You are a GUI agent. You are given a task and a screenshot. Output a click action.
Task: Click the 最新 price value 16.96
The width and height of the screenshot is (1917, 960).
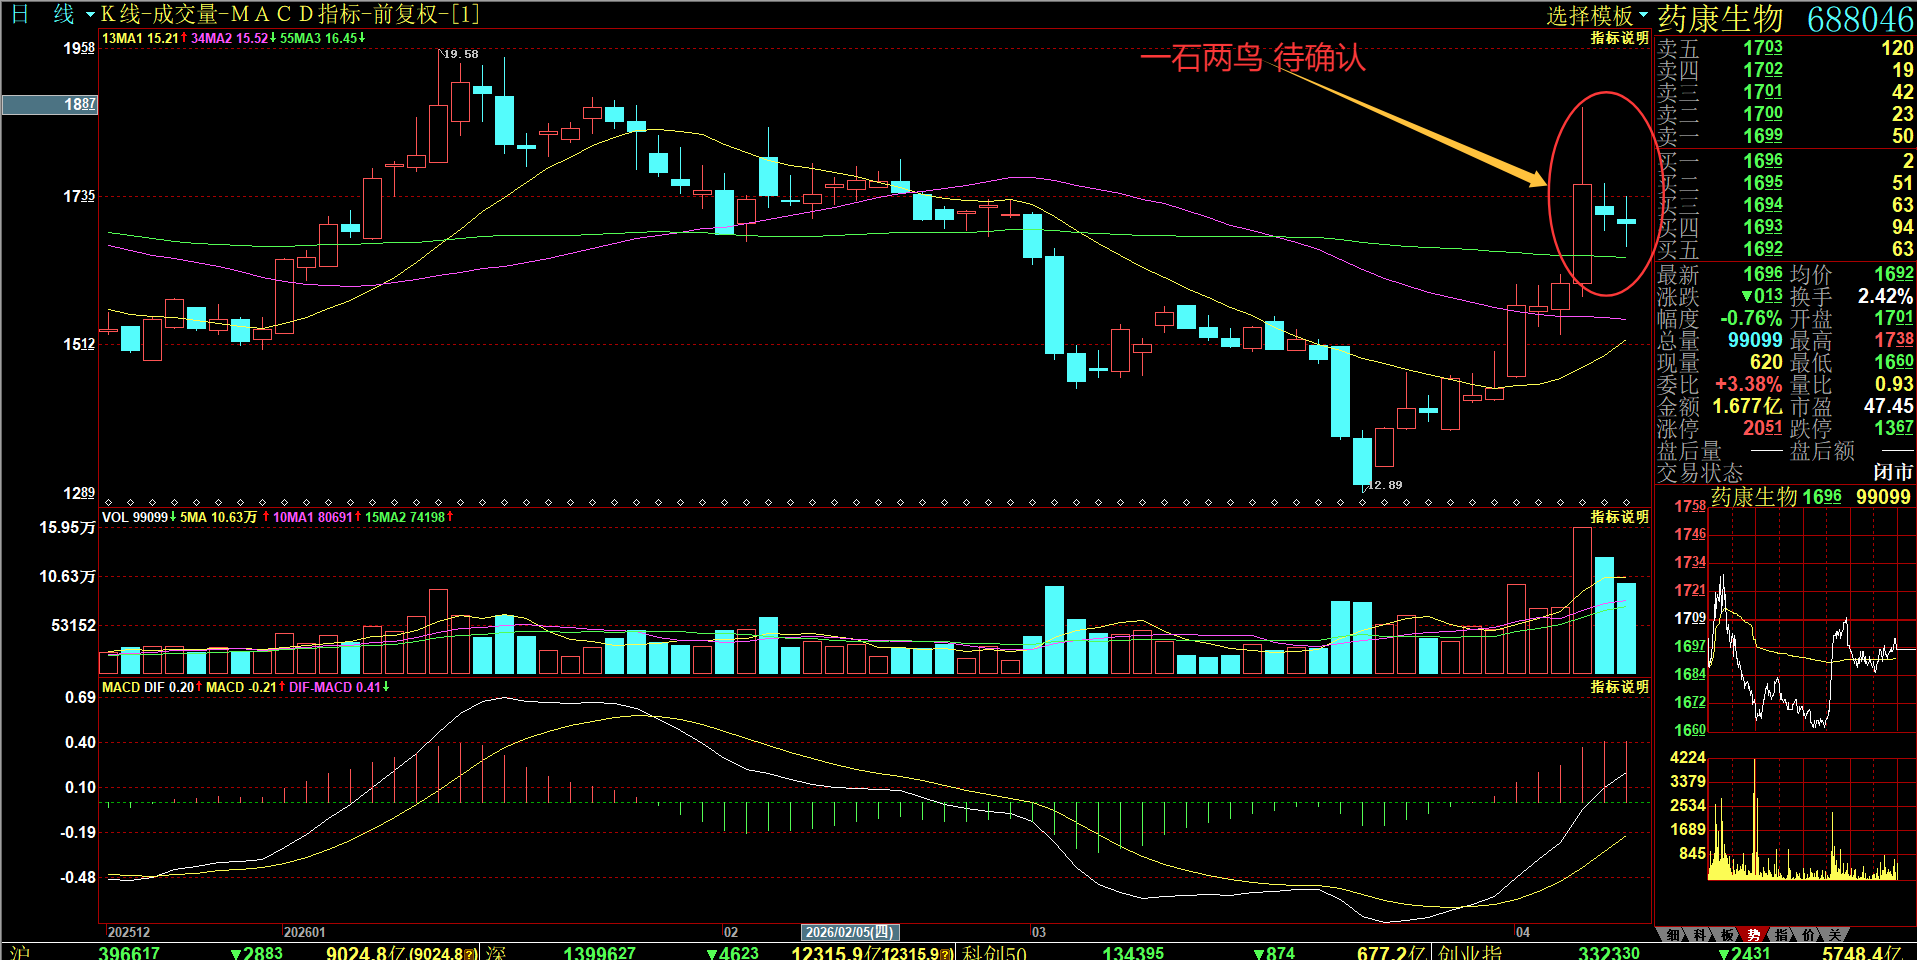coord(1763,274)
